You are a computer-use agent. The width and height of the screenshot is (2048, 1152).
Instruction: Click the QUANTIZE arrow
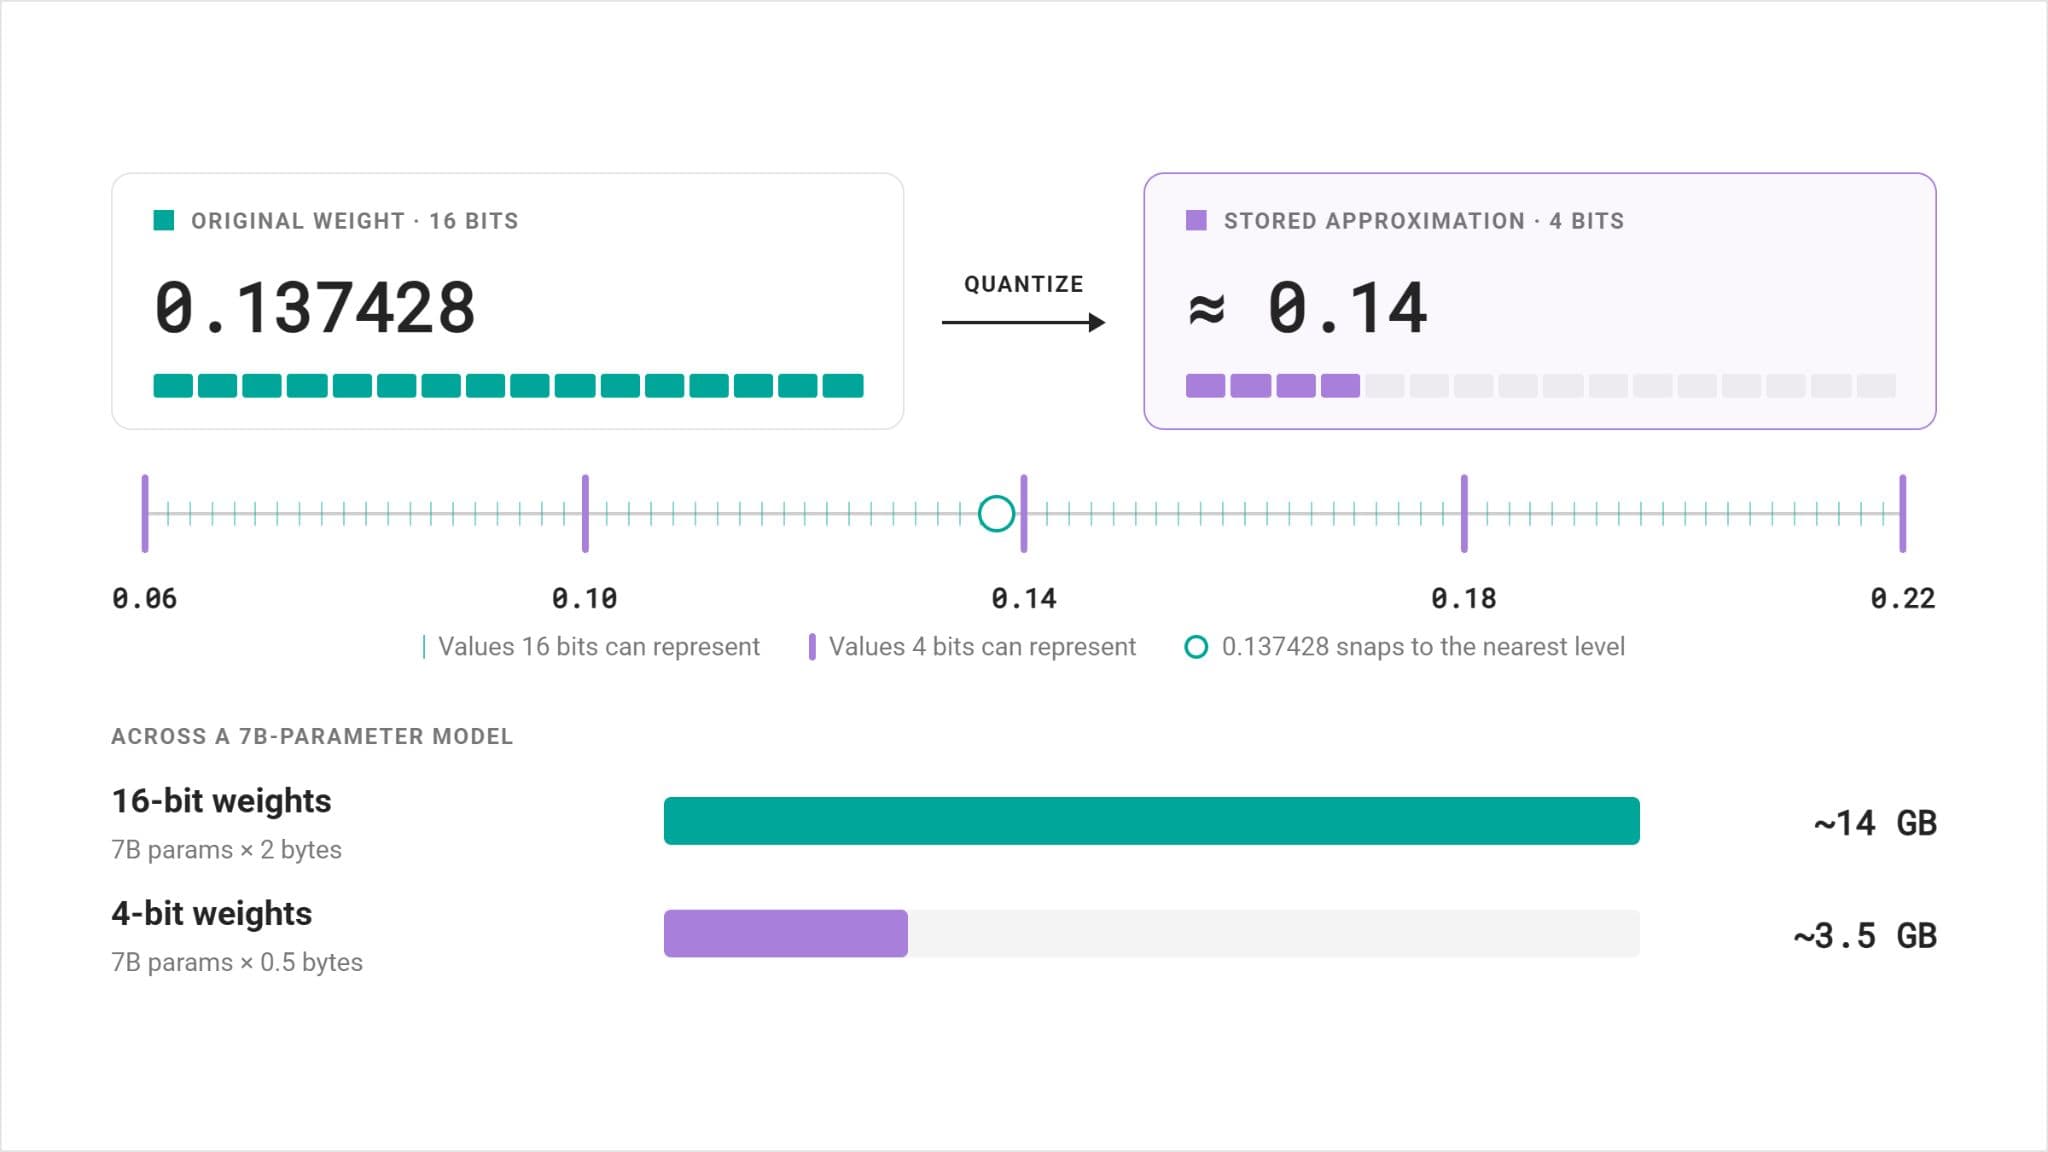pos(1024,322)
